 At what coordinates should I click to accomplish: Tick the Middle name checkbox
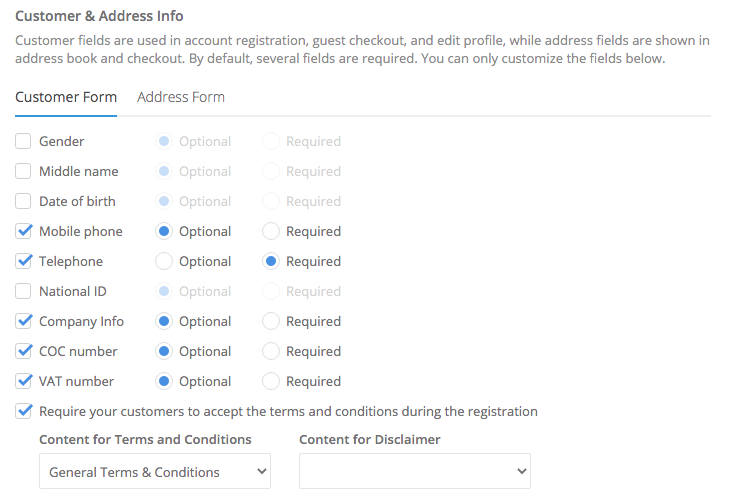click(24, 172)
